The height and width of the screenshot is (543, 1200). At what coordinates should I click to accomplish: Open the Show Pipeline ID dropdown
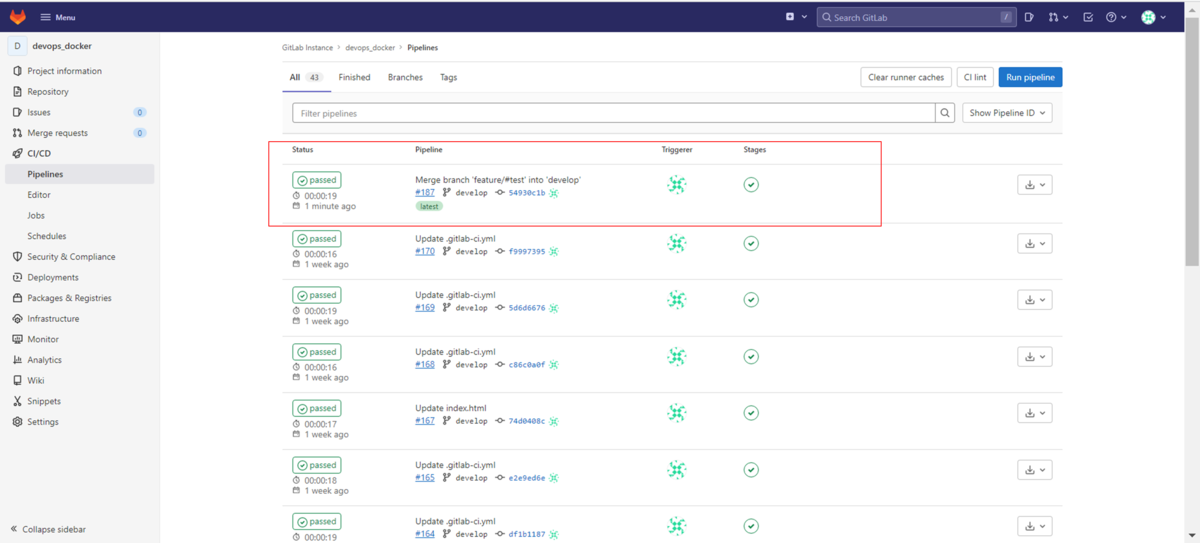[1007, 113]
